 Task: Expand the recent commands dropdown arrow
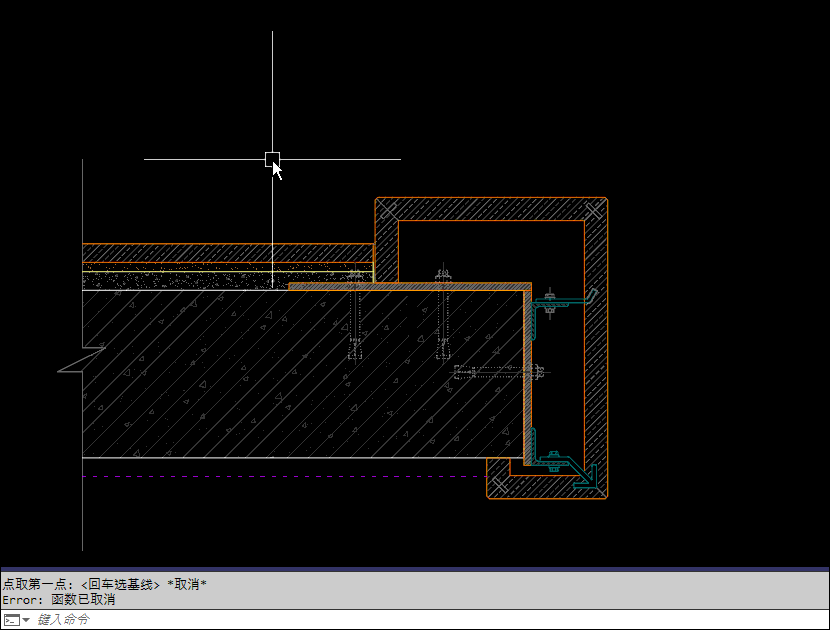pos(26,620)
